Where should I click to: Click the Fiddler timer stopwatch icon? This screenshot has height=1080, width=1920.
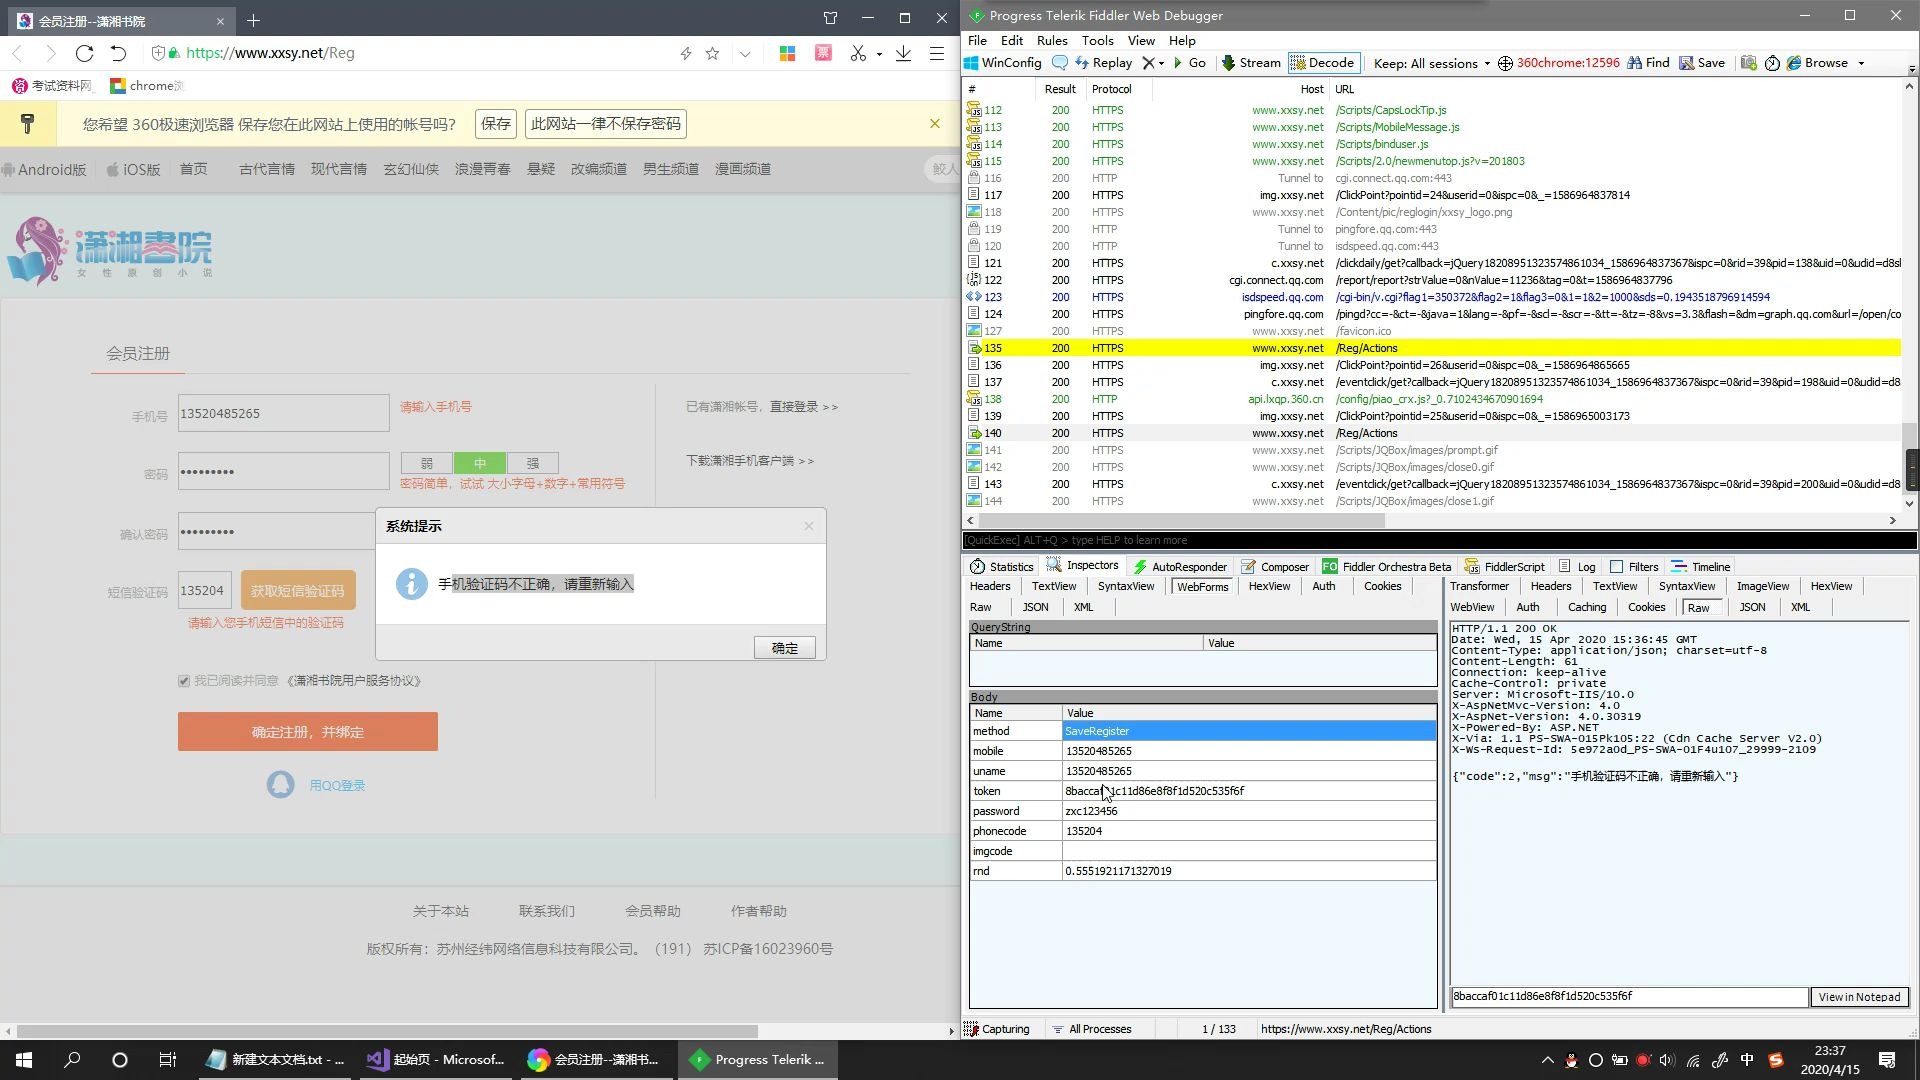click(x=1772, y=63)
